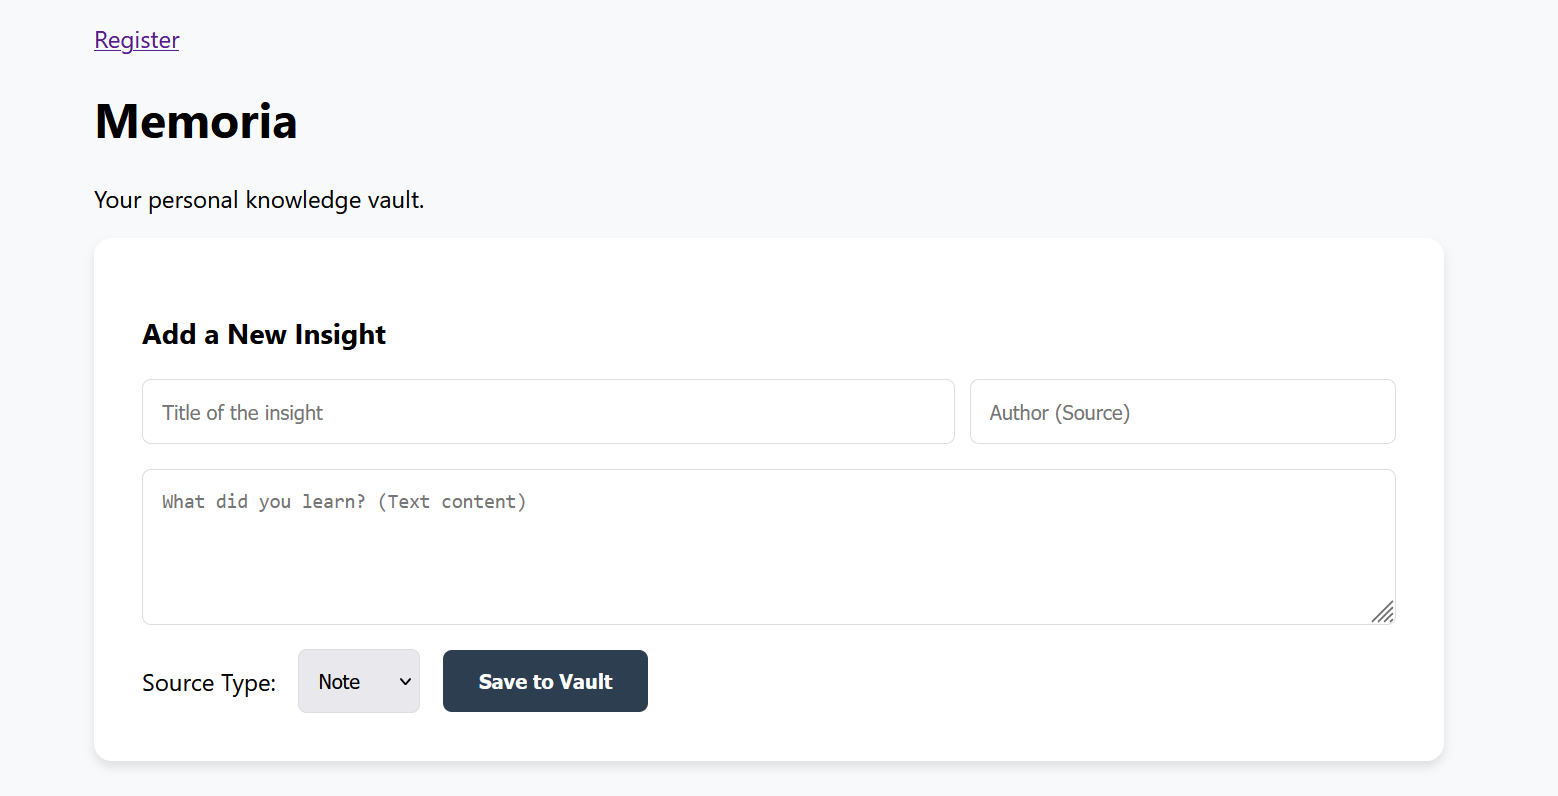Click the dropdown arrow next to Note
Image resolution: width=1558 pixels, height=796 pixels.
point(403,681)
